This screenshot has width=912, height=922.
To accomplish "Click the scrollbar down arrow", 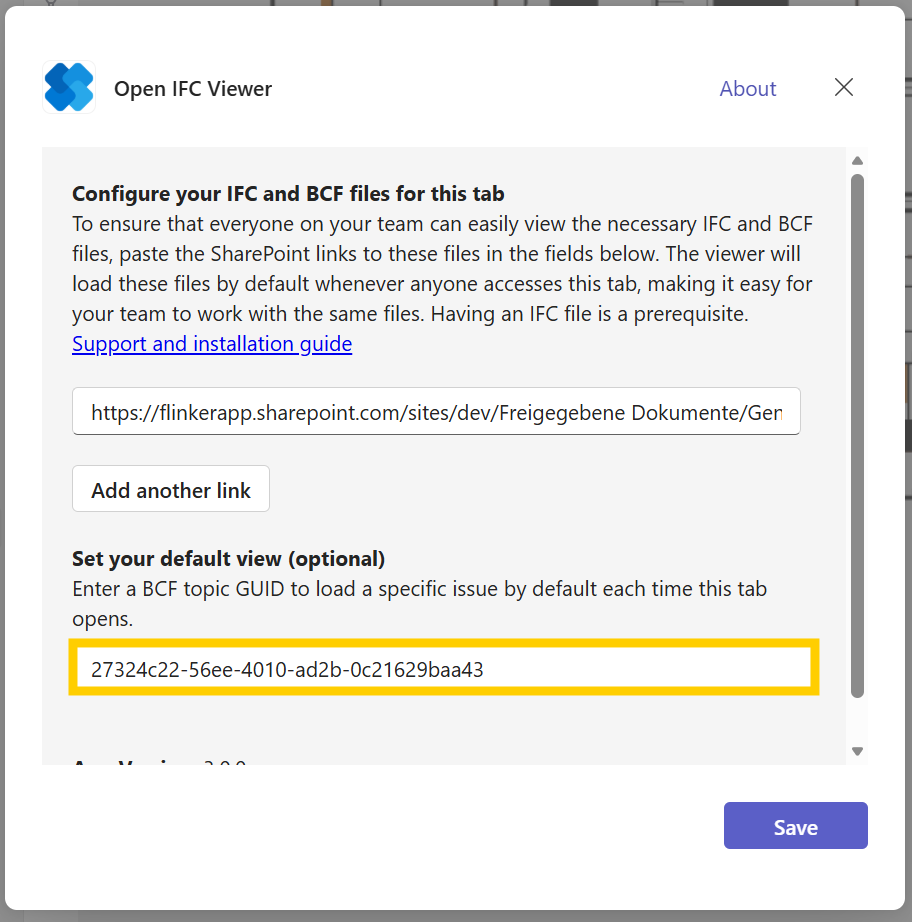I will pos(857,750).
